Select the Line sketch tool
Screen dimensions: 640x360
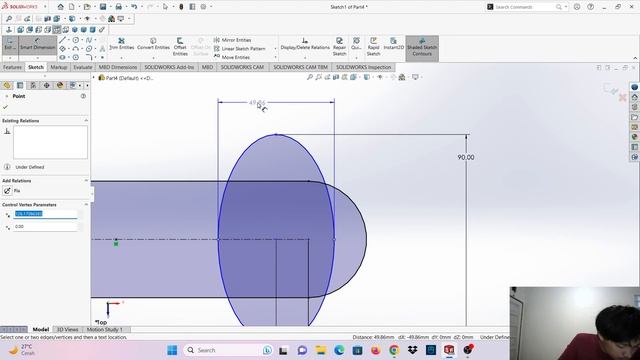click(x=62, y=40)
